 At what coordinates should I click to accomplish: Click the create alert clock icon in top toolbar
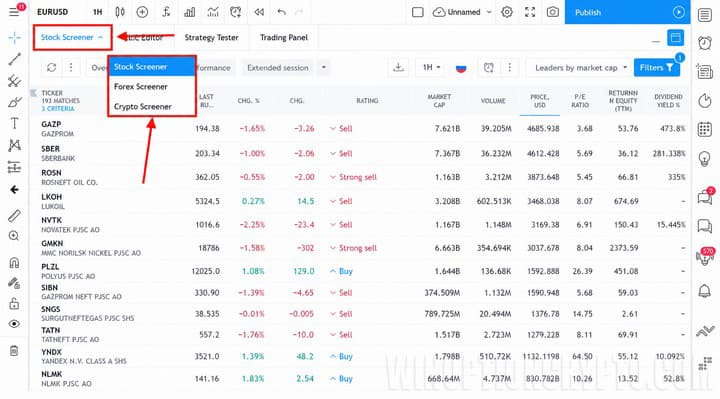(x=236, y=12)
